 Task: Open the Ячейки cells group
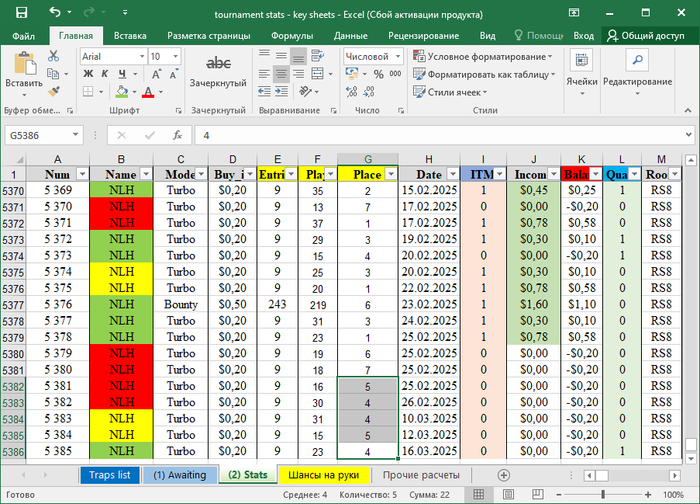pos(582,72)
